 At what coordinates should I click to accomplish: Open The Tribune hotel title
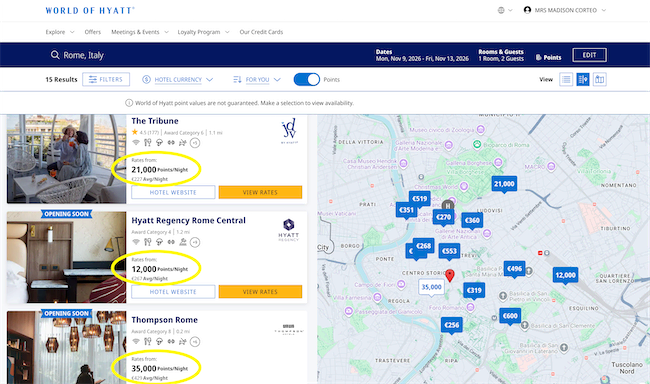pyautogui.click(x=155, y=121)
